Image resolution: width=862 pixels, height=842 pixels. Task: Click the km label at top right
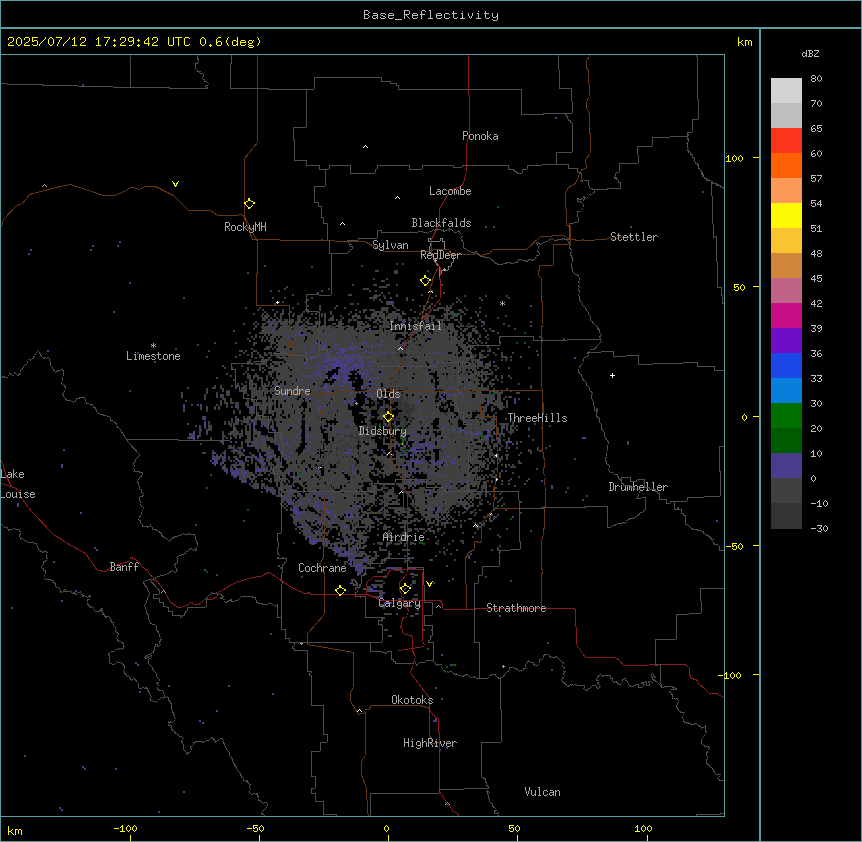744,42
